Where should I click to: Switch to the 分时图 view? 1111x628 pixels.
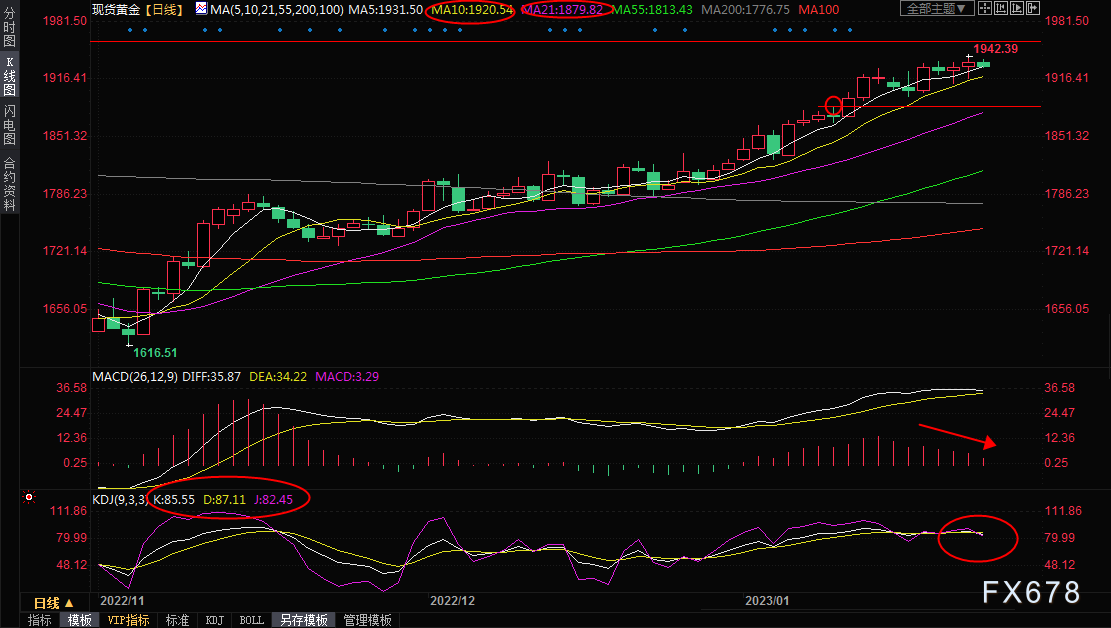click(x=9, y=30)
